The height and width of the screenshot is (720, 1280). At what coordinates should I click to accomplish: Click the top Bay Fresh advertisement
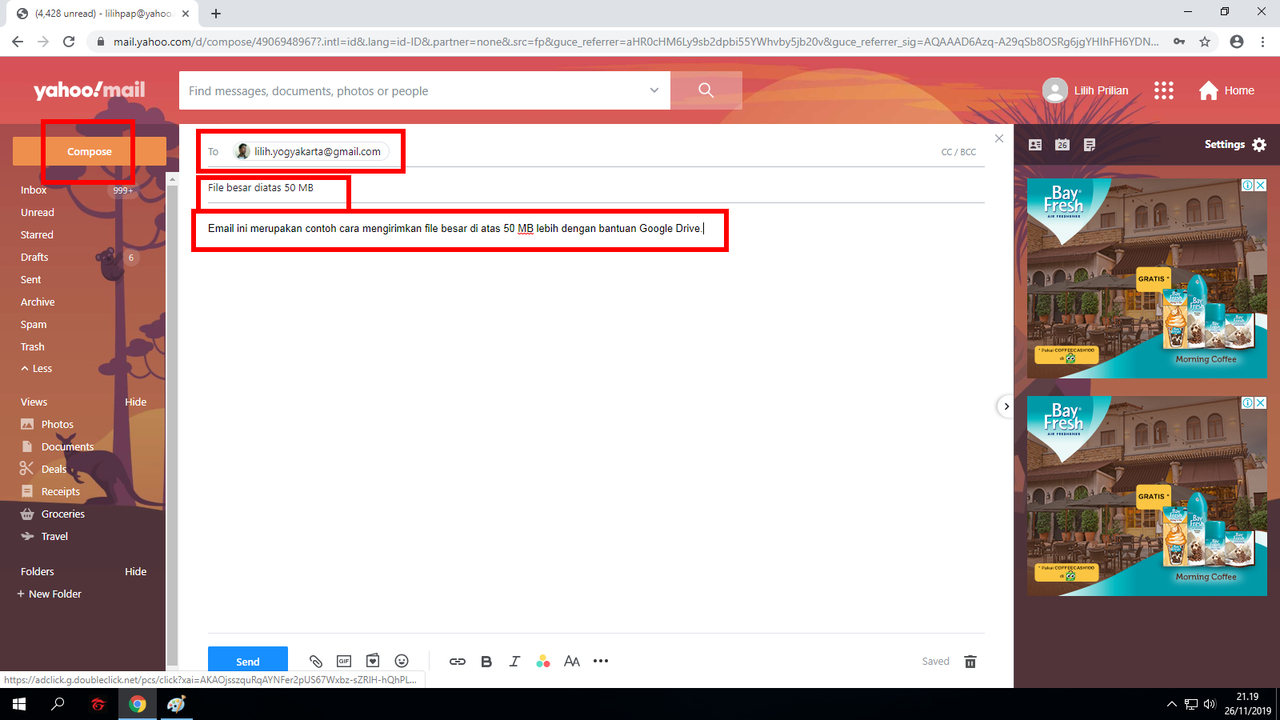1147,278
